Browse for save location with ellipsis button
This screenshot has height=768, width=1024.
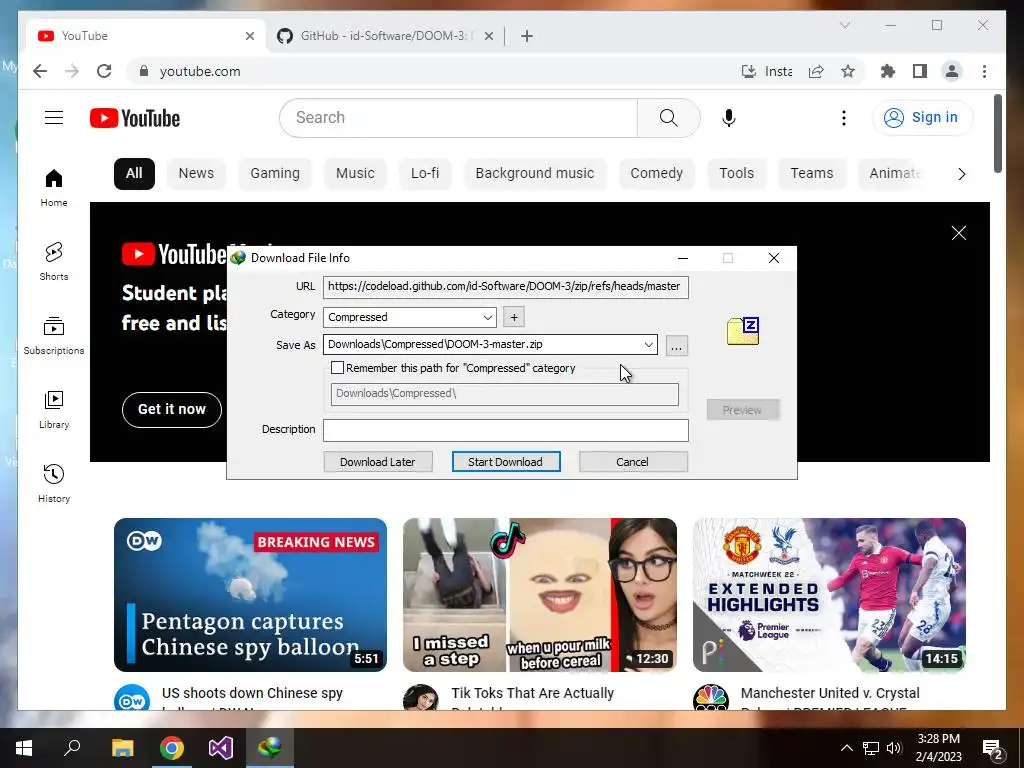pyautogui.click(x=677, y=345)
